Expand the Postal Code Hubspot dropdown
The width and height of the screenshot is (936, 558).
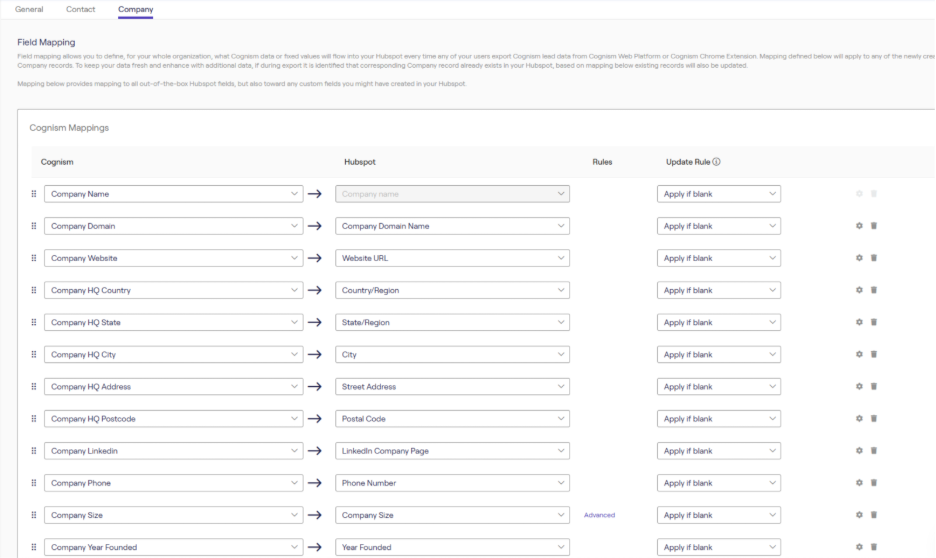[452, 419]
